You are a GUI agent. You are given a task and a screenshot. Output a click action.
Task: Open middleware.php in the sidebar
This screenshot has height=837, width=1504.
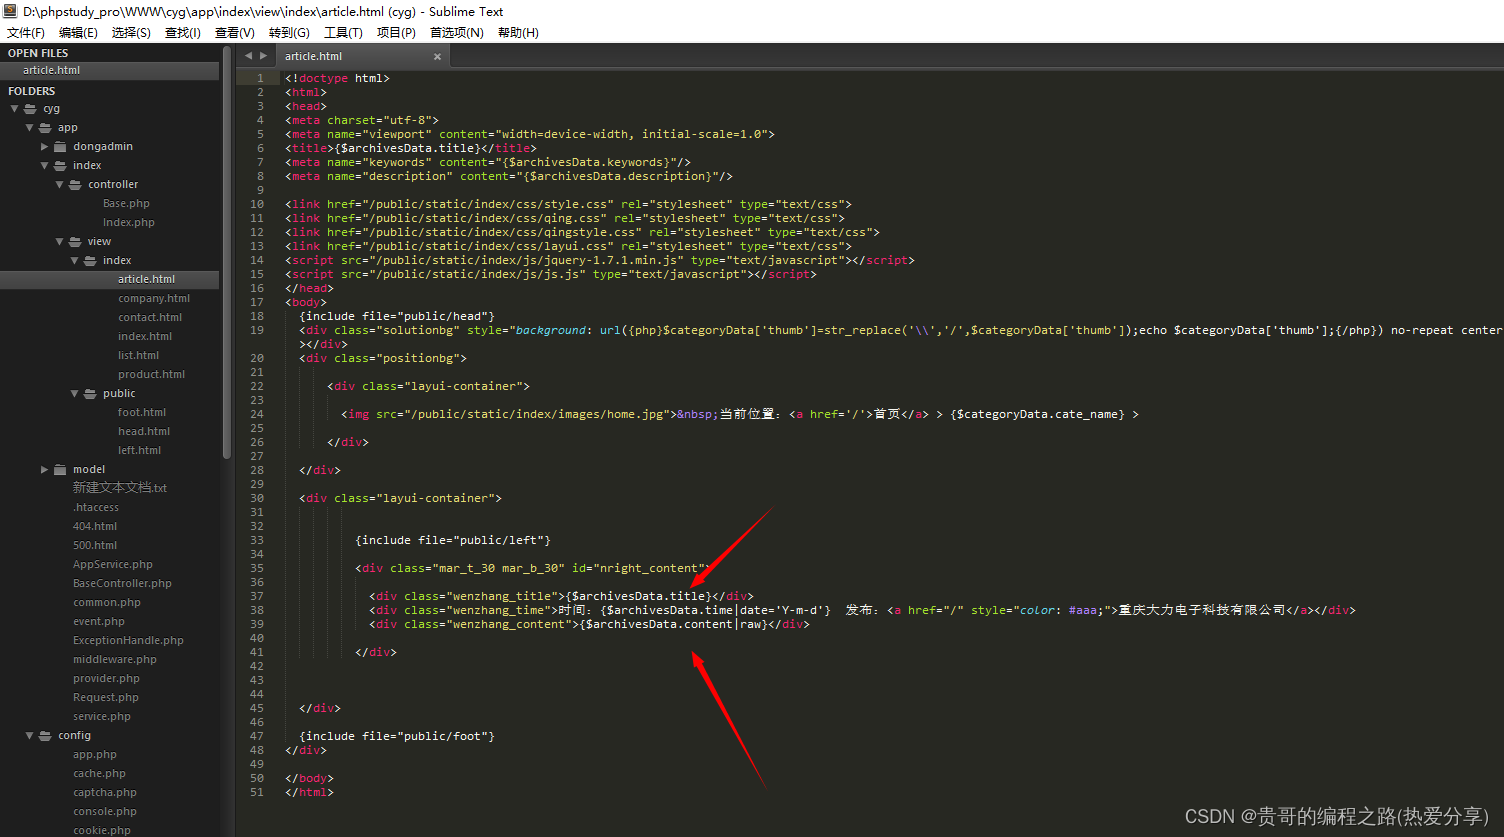point(115,659)
